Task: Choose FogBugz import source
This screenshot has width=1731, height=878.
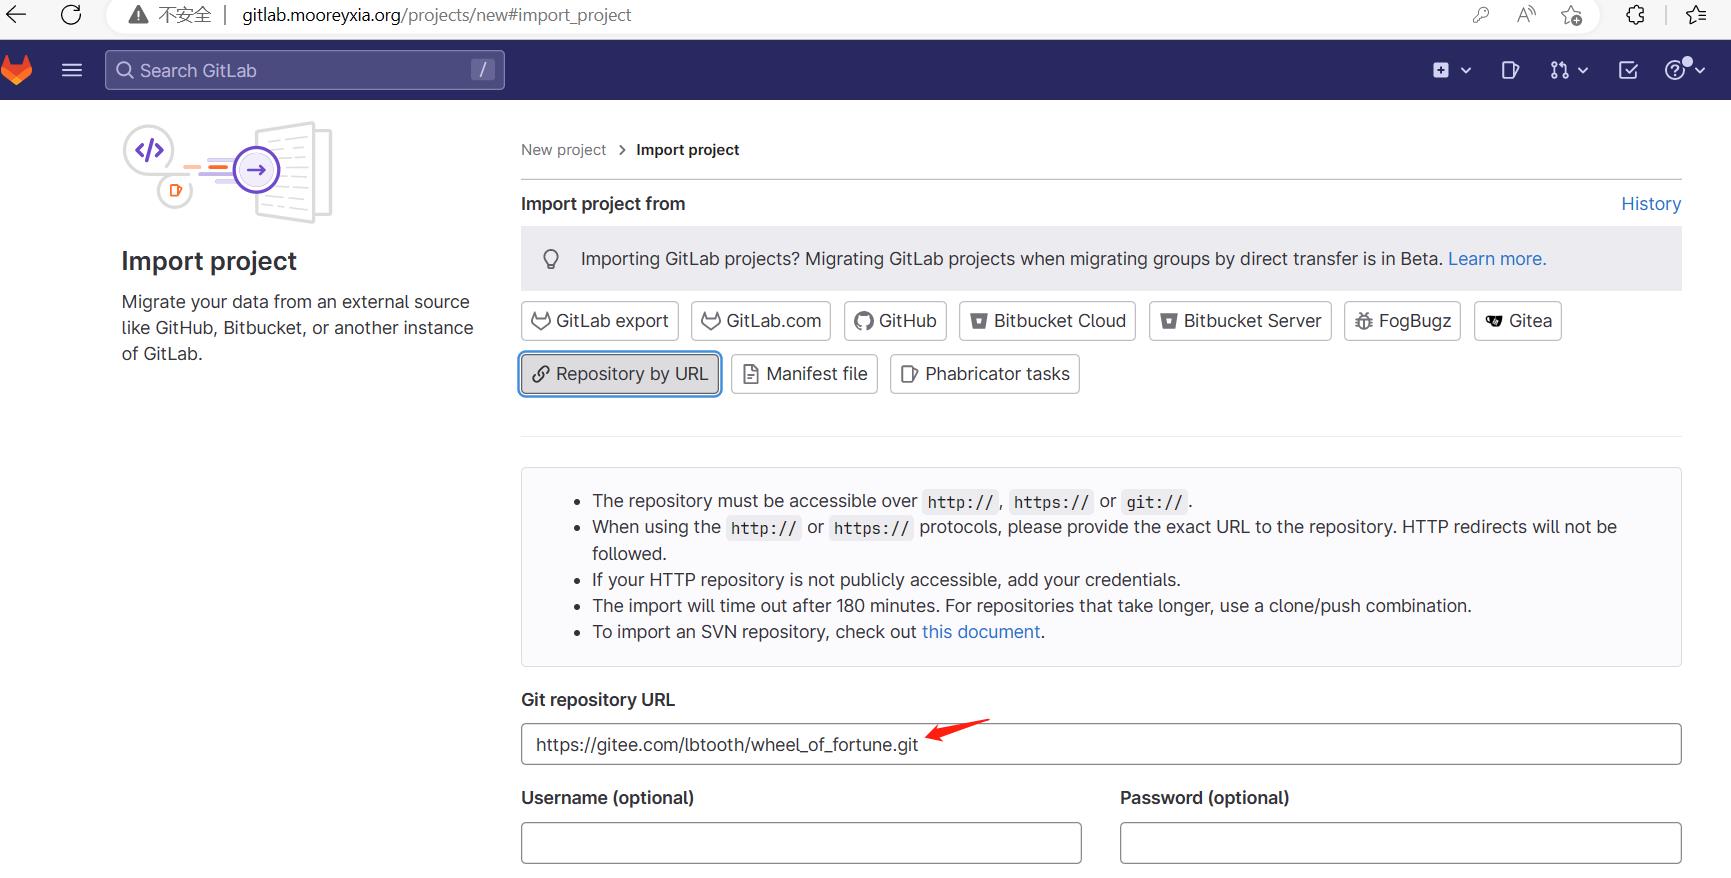Action: click(1402, 321)
